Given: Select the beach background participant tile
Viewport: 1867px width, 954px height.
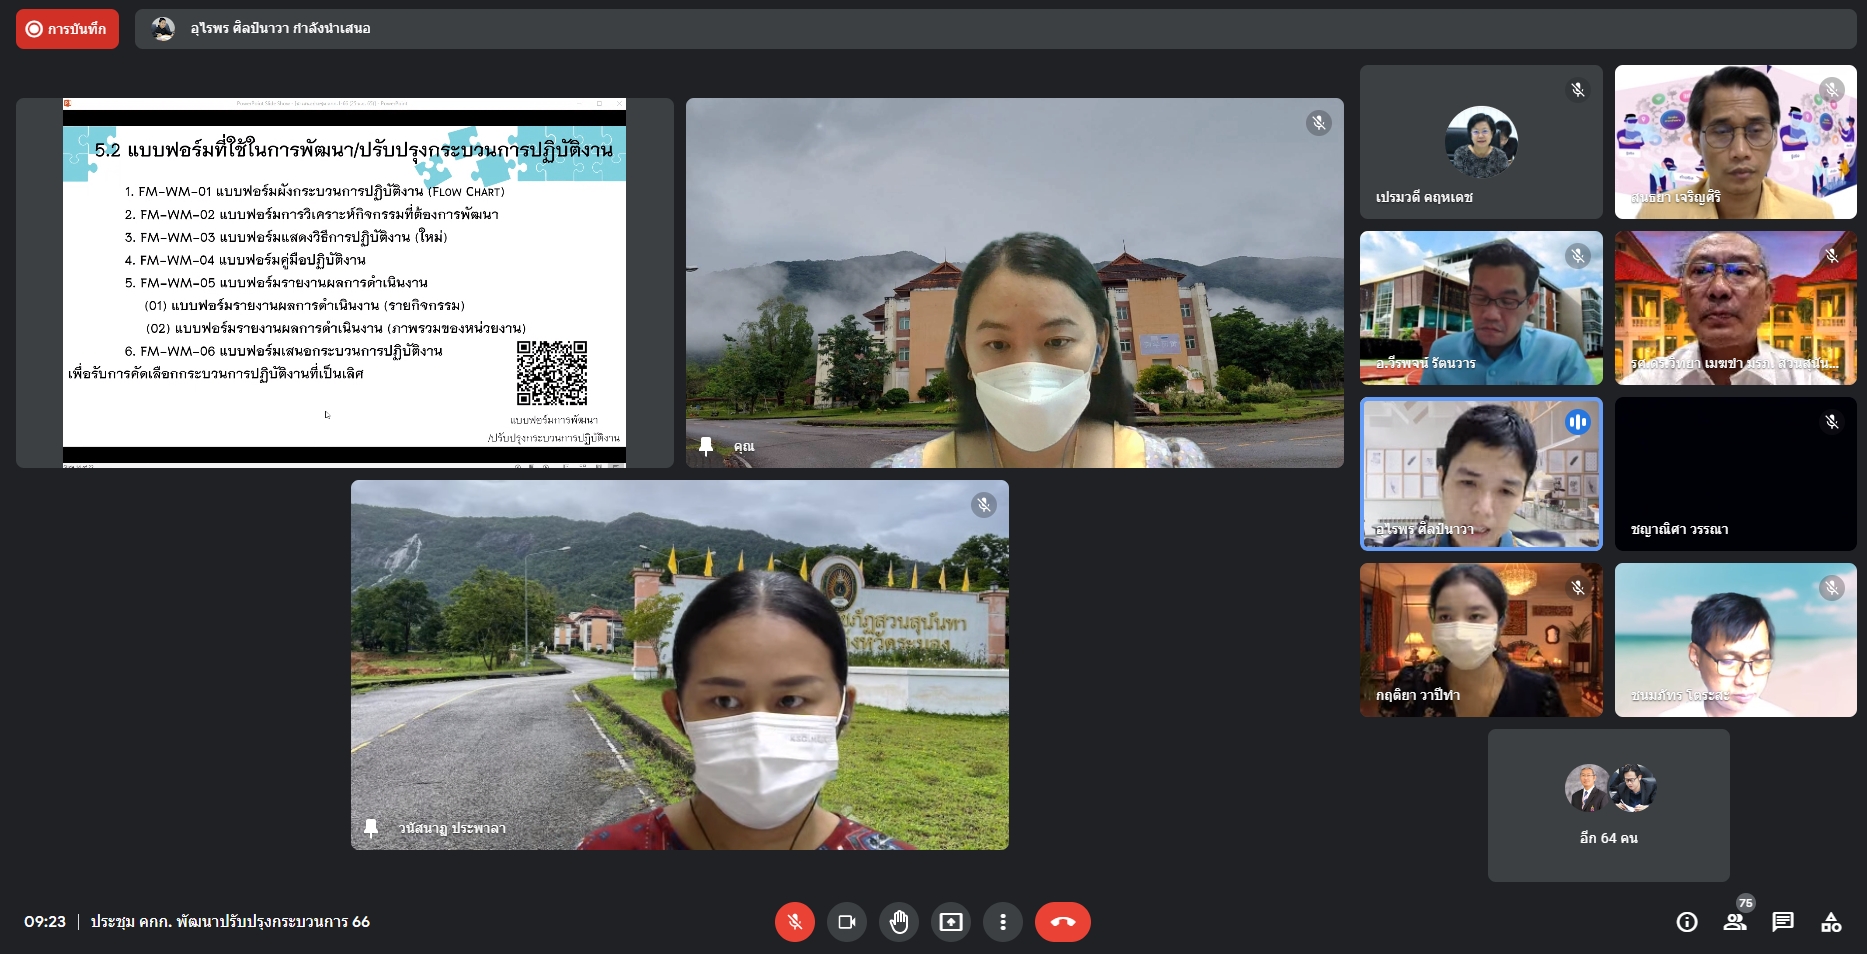Looking at the screenshot, I should click(x=1735, y=640).
